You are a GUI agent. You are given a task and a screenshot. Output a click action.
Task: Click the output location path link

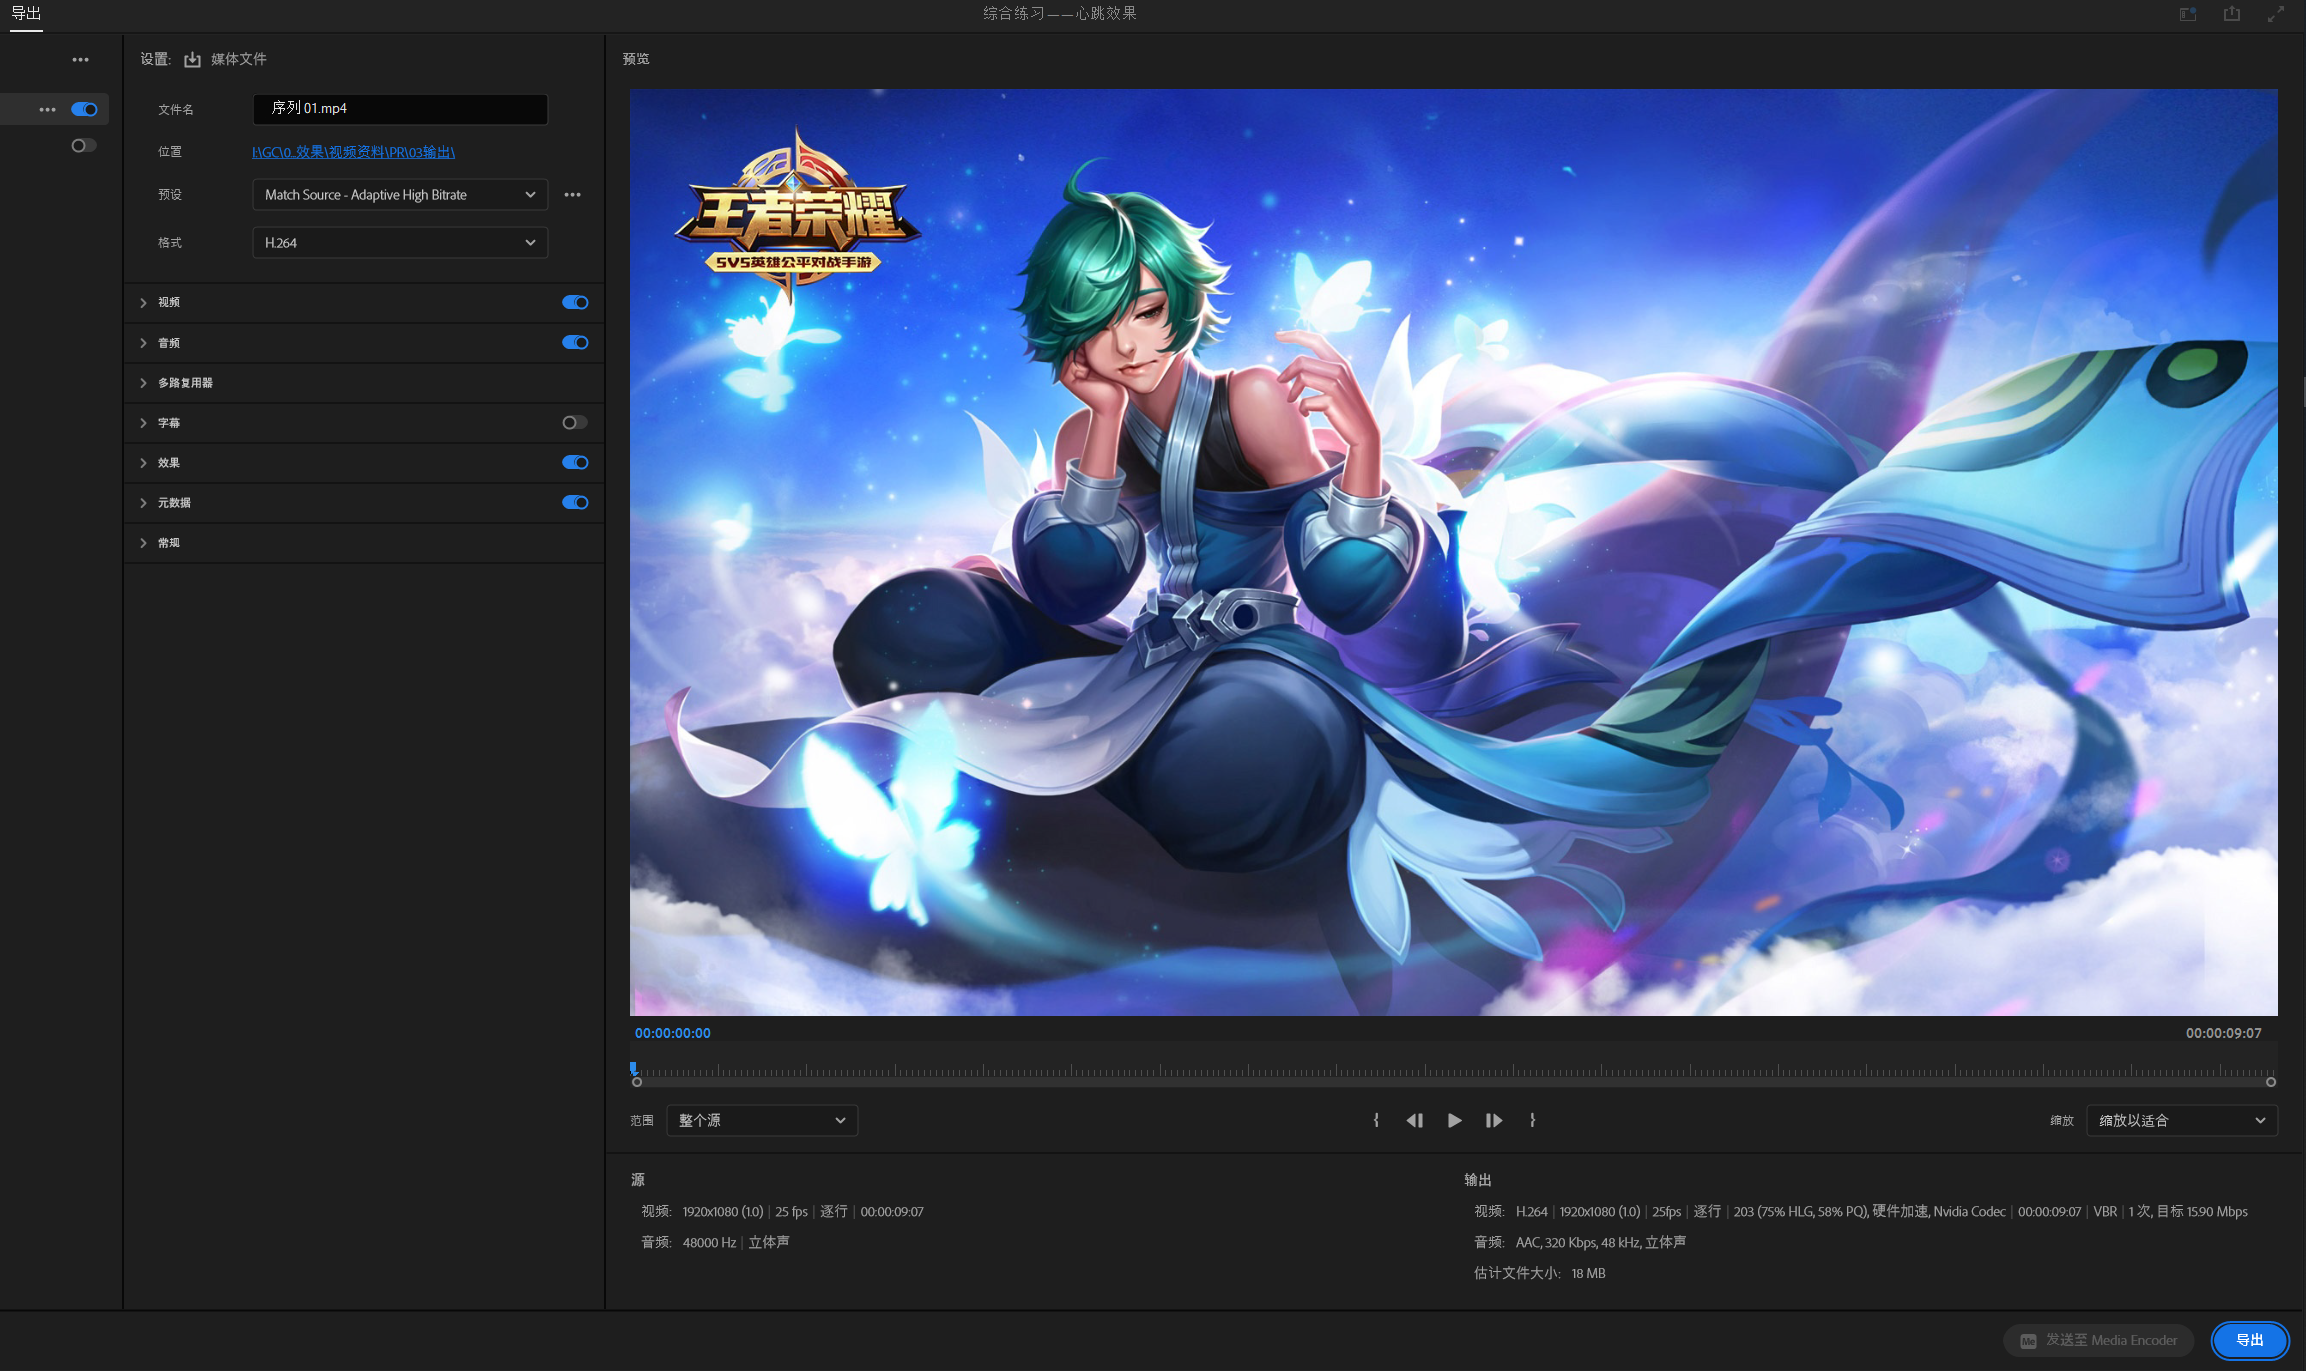[x=353, y=152]
